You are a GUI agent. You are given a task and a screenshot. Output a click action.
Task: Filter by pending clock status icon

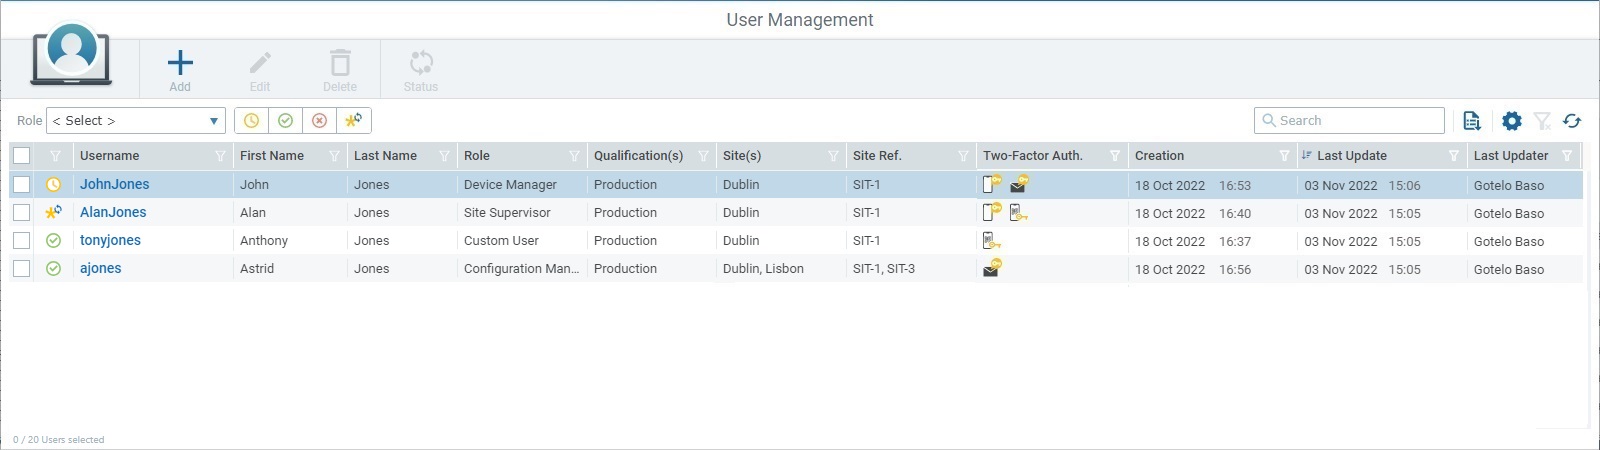point(252,120)
